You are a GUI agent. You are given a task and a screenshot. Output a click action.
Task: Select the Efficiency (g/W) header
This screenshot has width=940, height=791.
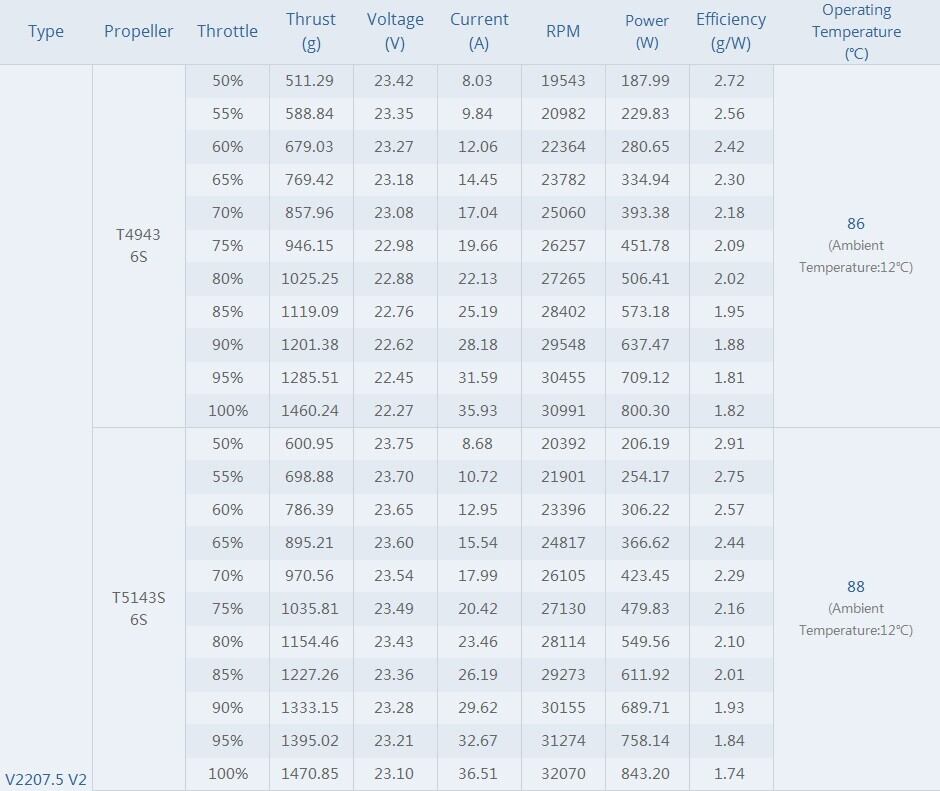(731, 31)
